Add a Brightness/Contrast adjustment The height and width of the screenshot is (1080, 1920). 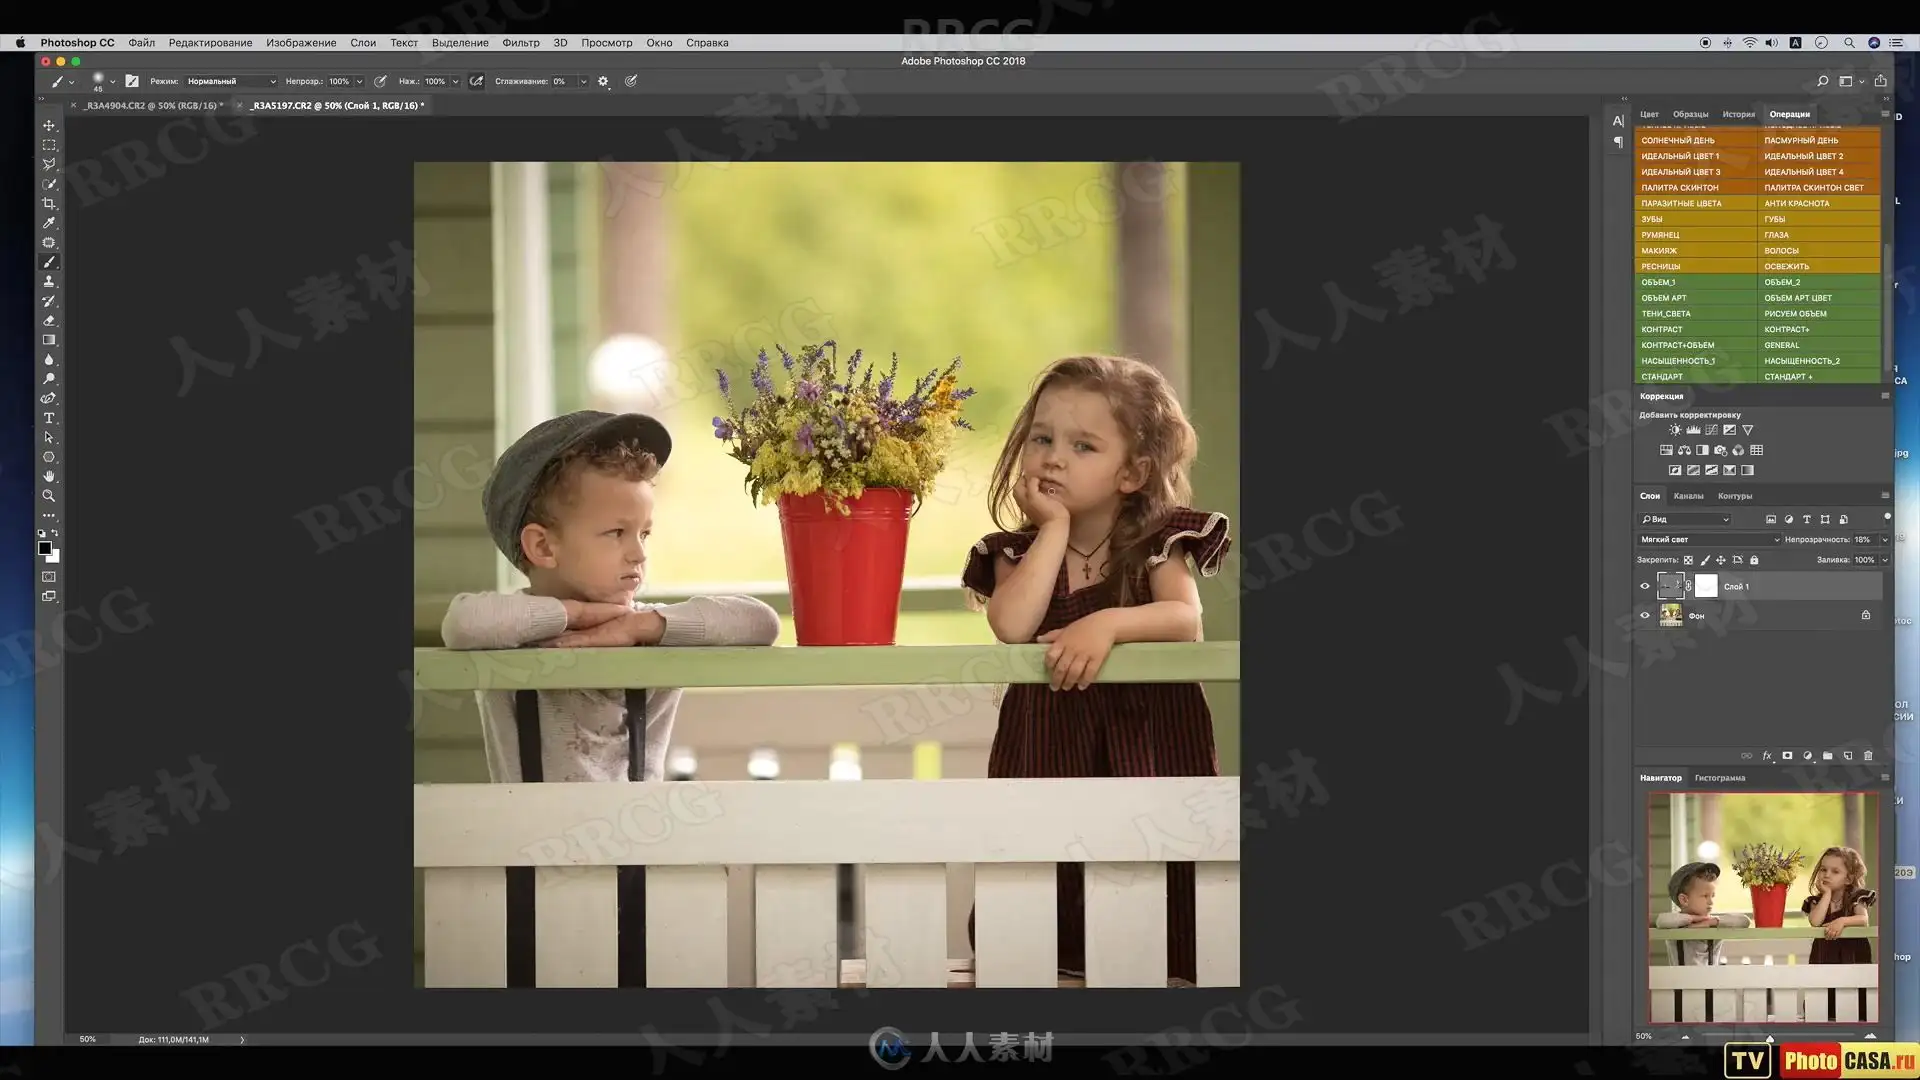click(1675, 430)
